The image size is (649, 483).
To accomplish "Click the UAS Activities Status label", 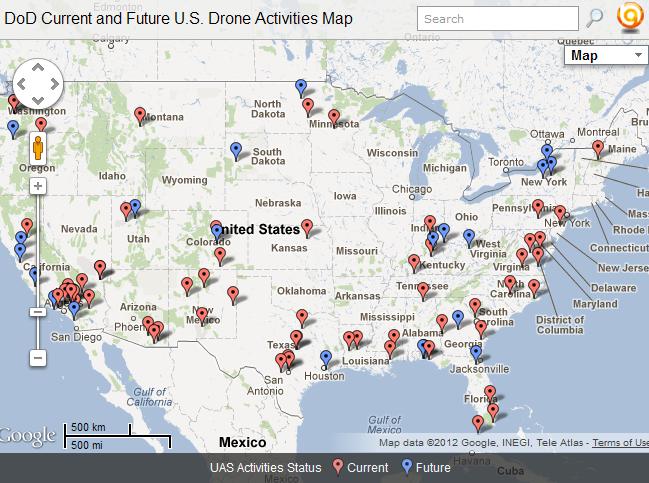I will tap(265, 468).
